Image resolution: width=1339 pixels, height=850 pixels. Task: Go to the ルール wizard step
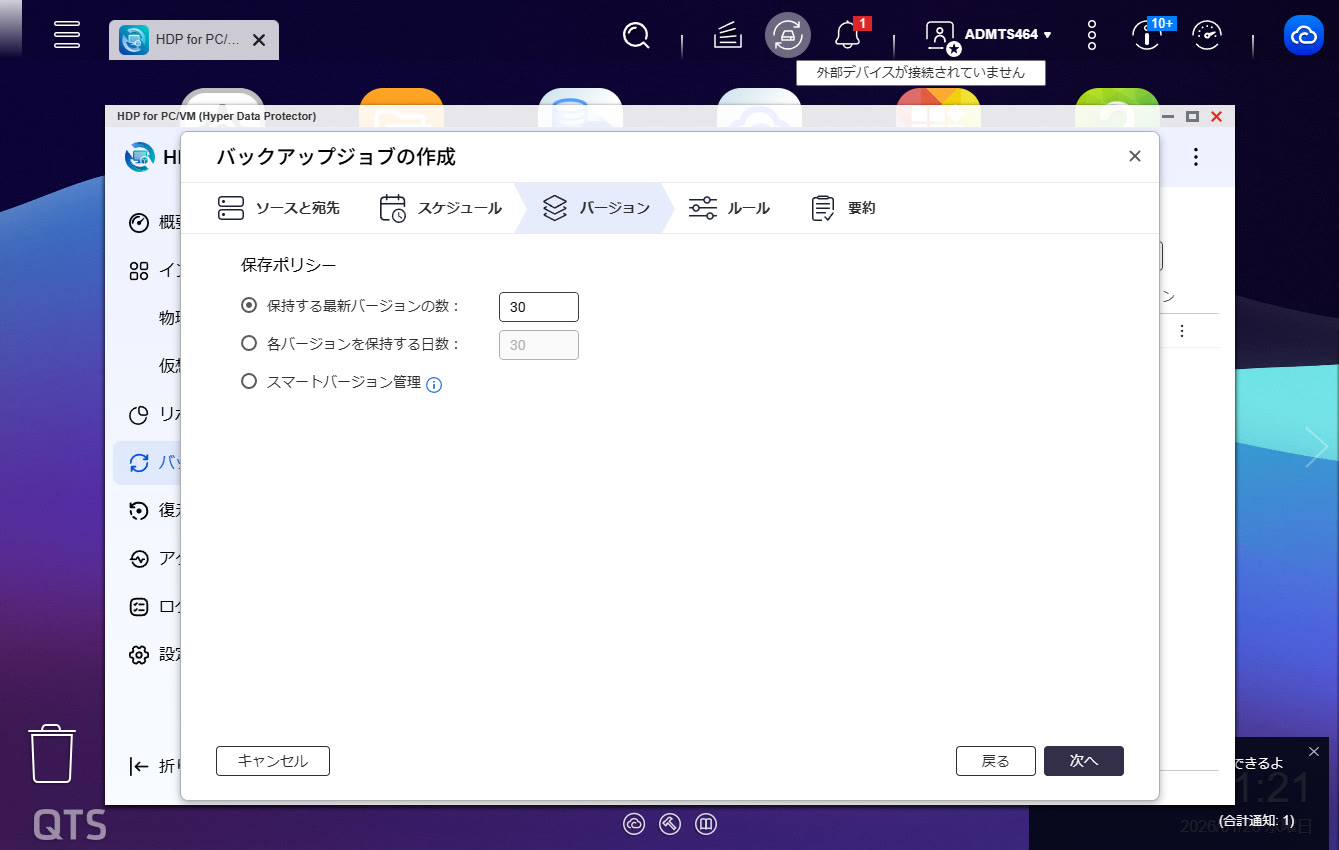tap(730, 208)
